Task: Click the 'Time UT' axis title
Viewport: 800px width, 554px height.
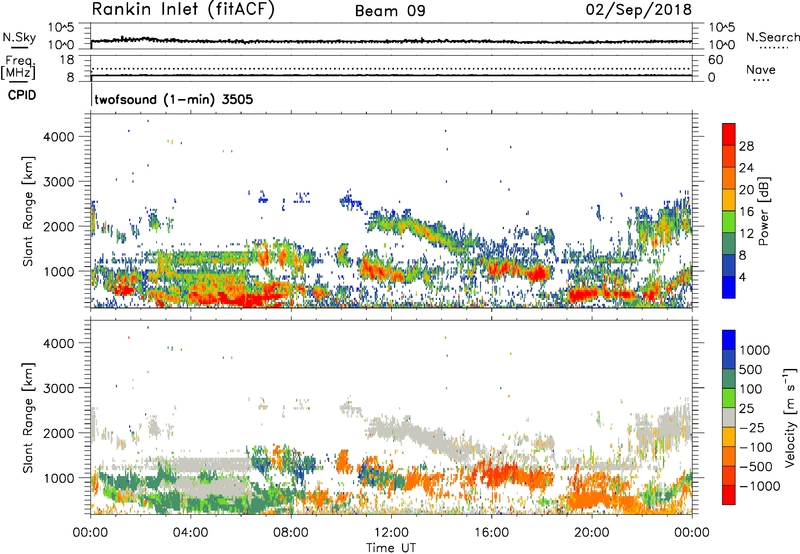Action: (x=391, y=548)
